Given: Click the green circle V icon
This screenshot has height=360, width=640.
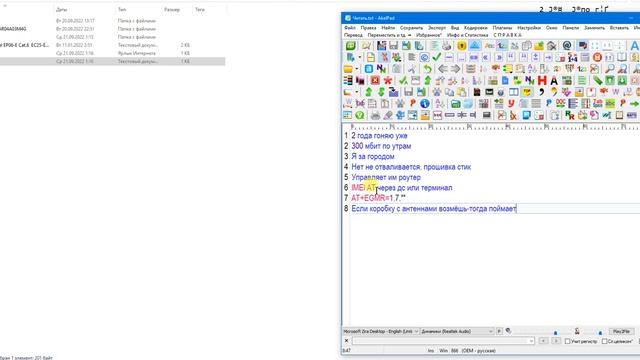Looking at the screenshot, I should (360, 116).
